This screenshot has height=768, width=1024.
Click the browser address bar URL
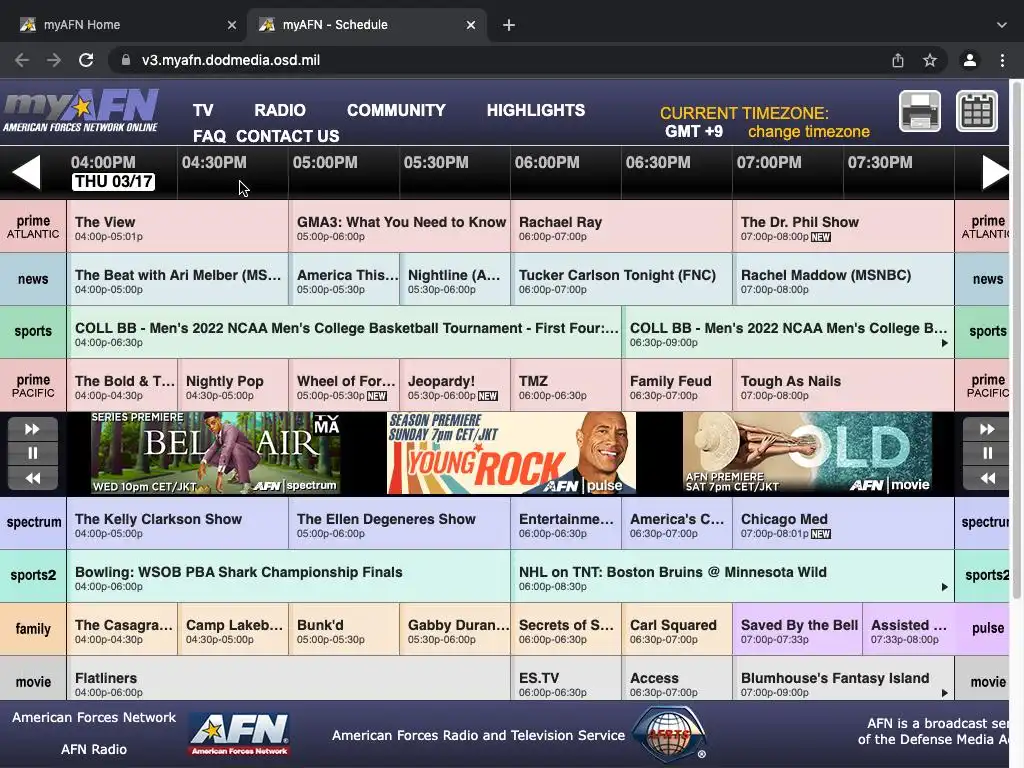coord(231,60)
